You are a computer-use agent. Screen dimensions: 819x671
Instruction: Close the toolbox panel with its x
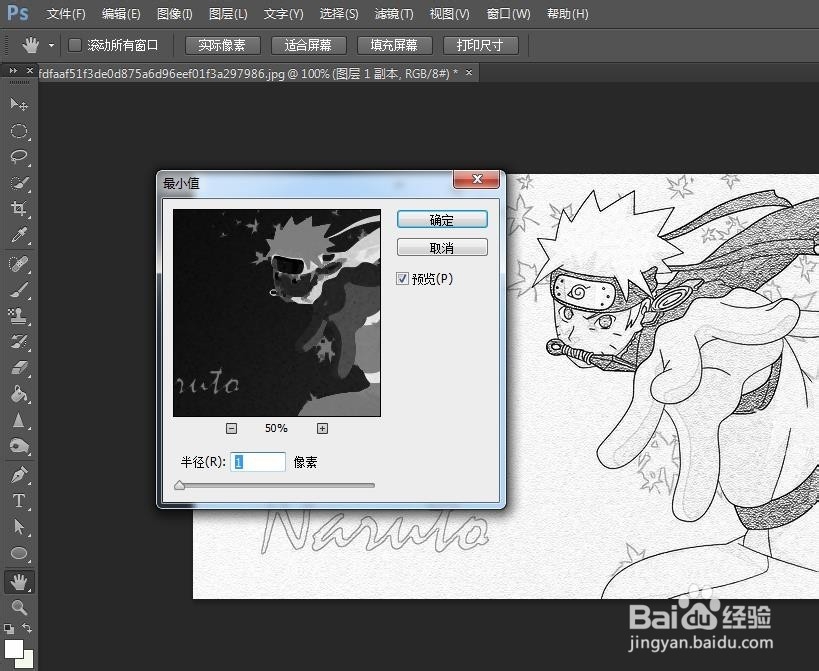30,70
